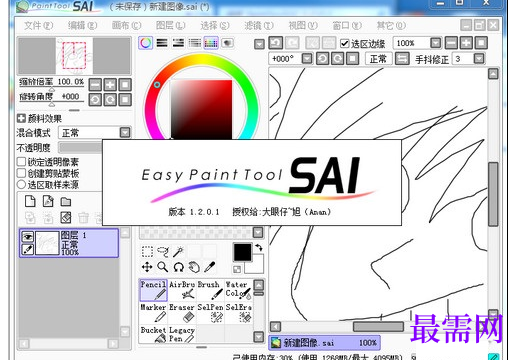Choose the lasso selection tool
This screenshot has height=360, width=522.
pyautogui.click(x=163, y=252)
